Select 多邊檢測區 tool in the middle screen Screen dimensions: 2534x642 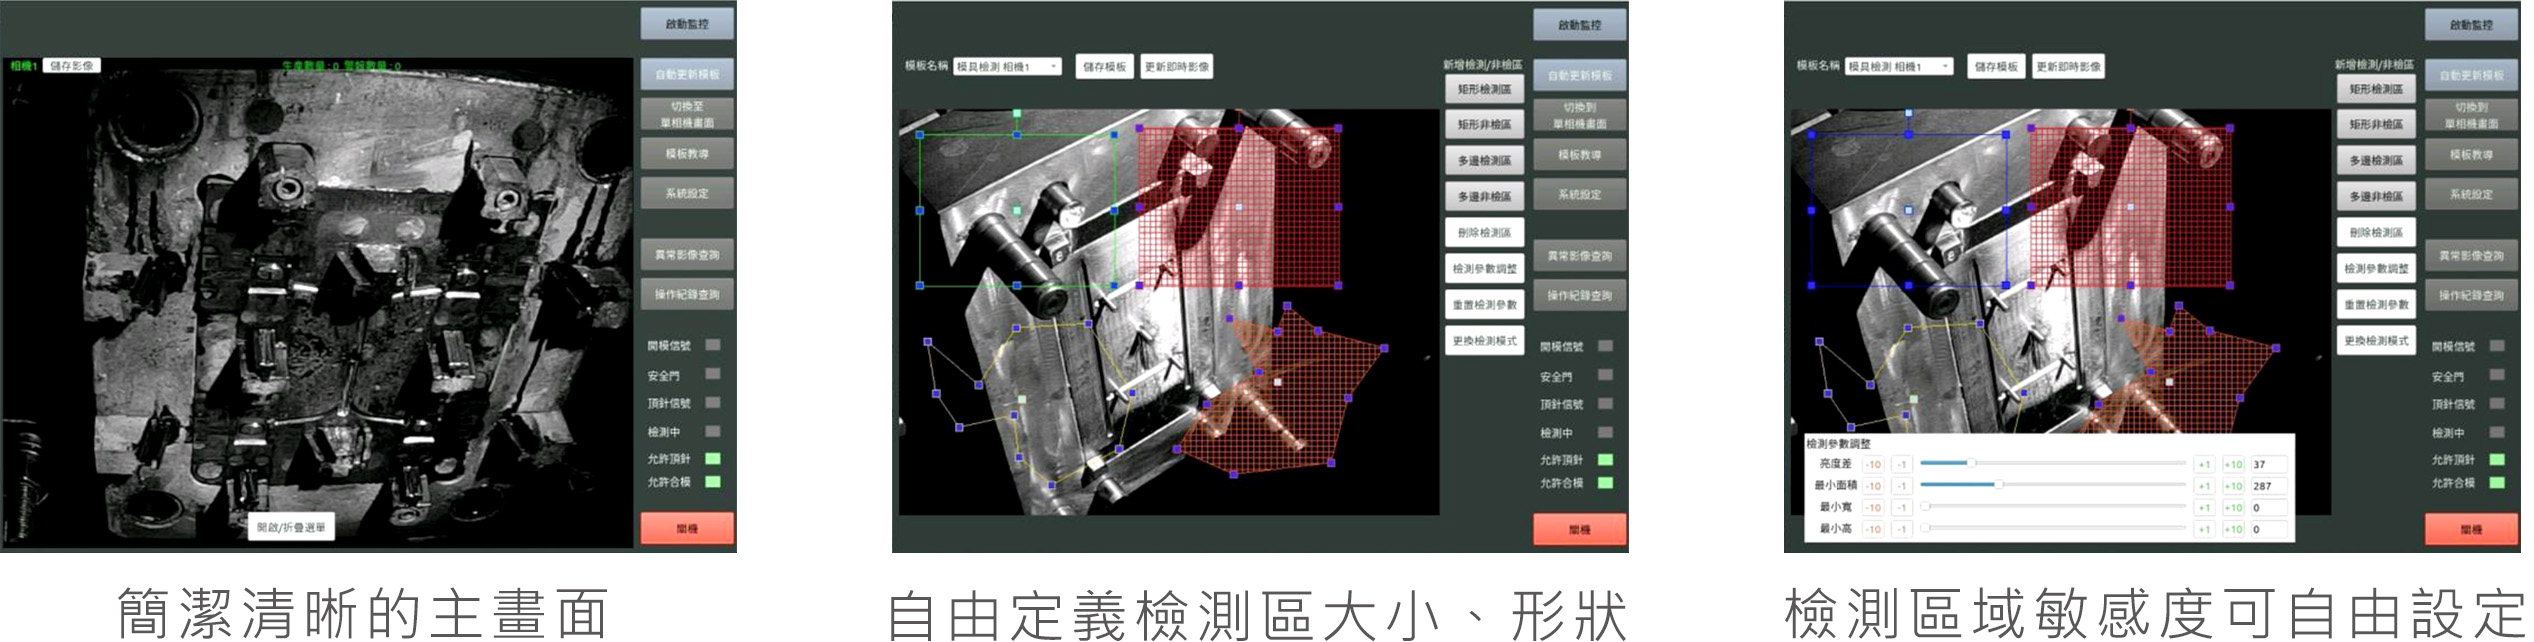(x=1484, y=161)
